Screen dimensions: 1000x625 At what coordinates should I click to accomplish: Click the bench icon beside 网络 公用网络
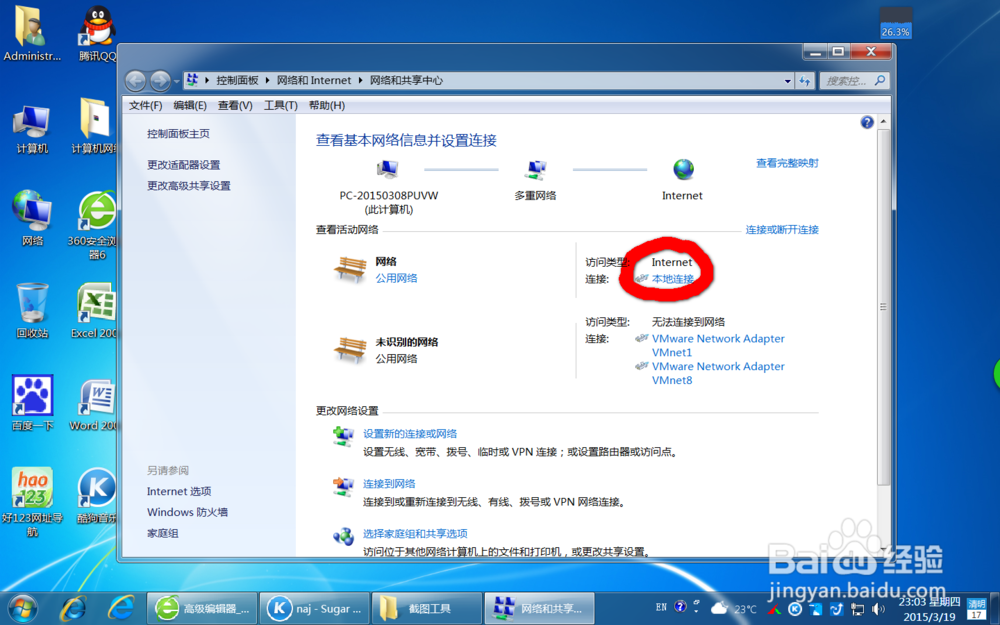tap(352, 267)
